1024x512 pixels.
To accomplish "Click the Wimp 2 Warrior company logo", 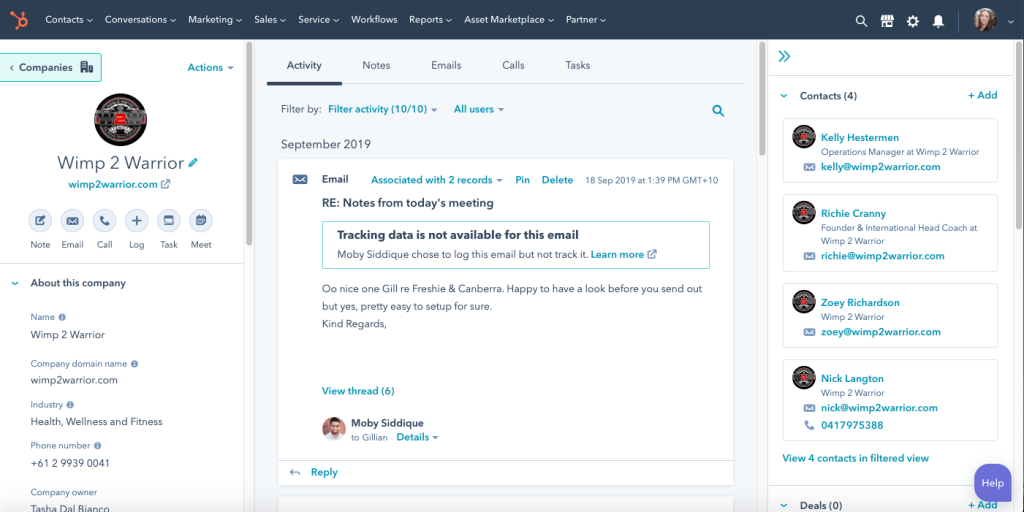I will (x=120, y=120).
